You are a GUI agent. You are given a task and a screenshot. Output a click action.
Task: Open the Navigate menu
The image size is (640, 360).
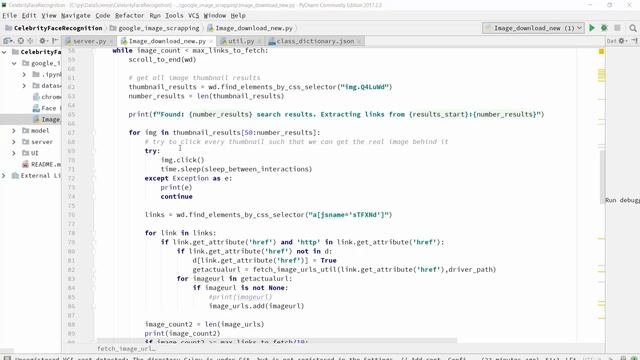pyautogui.click(x=76, y=16)
